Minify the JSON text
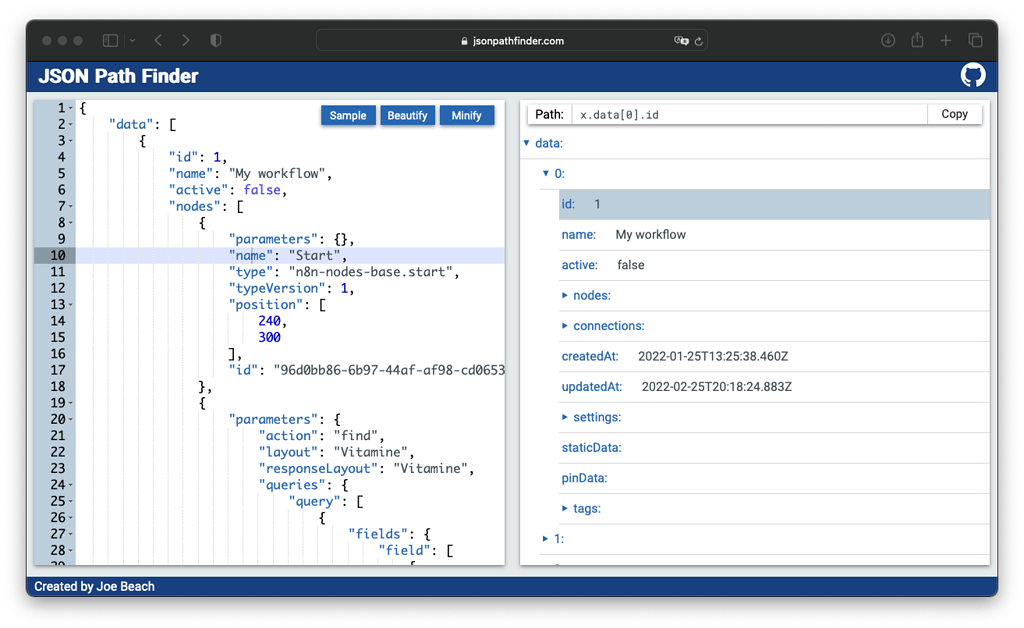Viewport: 1024px width, 628px height. pos(466,115)
